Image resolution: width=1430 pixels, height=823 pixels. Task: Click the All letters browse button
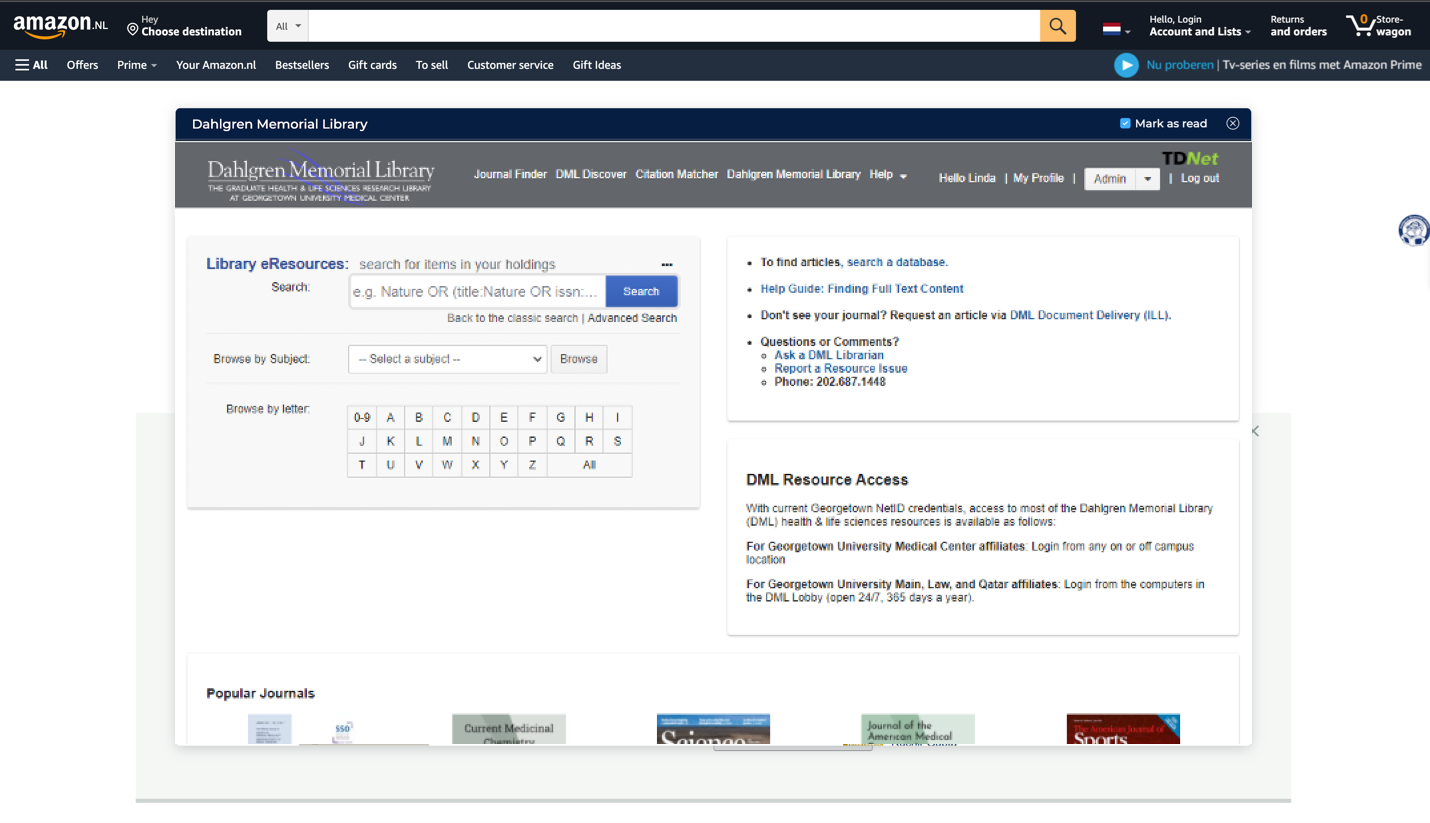tap(589, 465)
